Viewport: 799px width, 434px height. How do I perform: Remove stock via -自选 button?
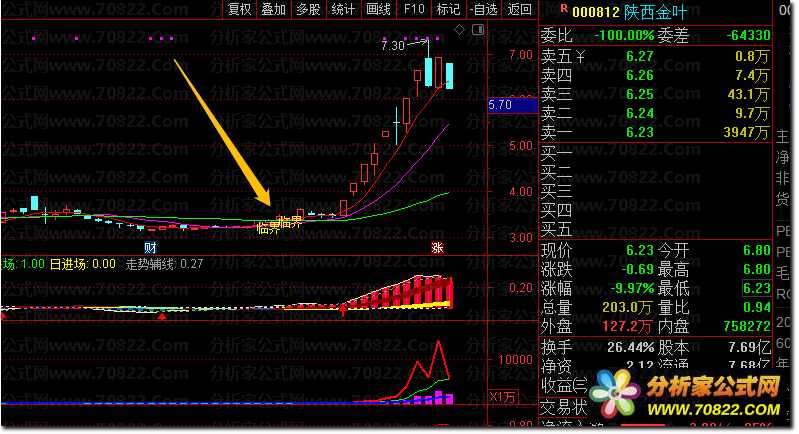tap(483, 9)
